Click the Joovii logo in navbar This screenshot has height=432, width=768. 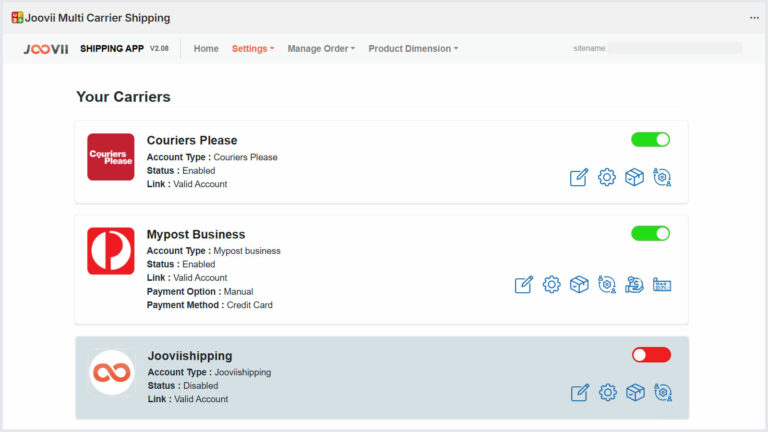coord(45,48)
